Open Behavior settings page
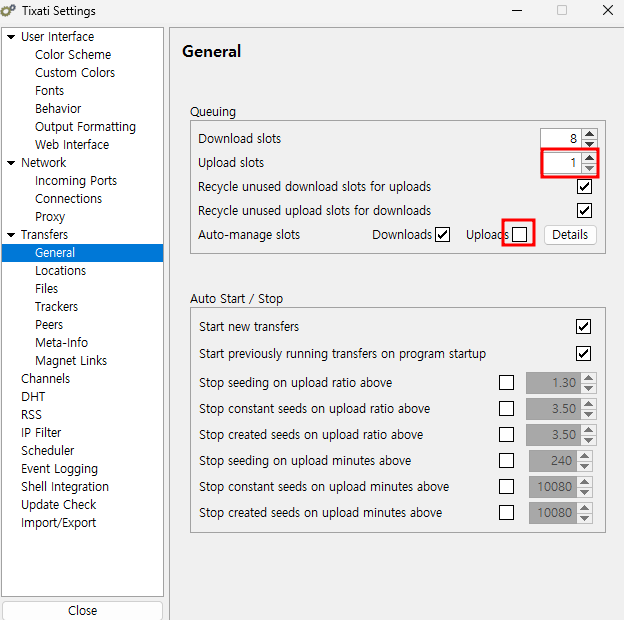624x620 pixels. (58, 109)
